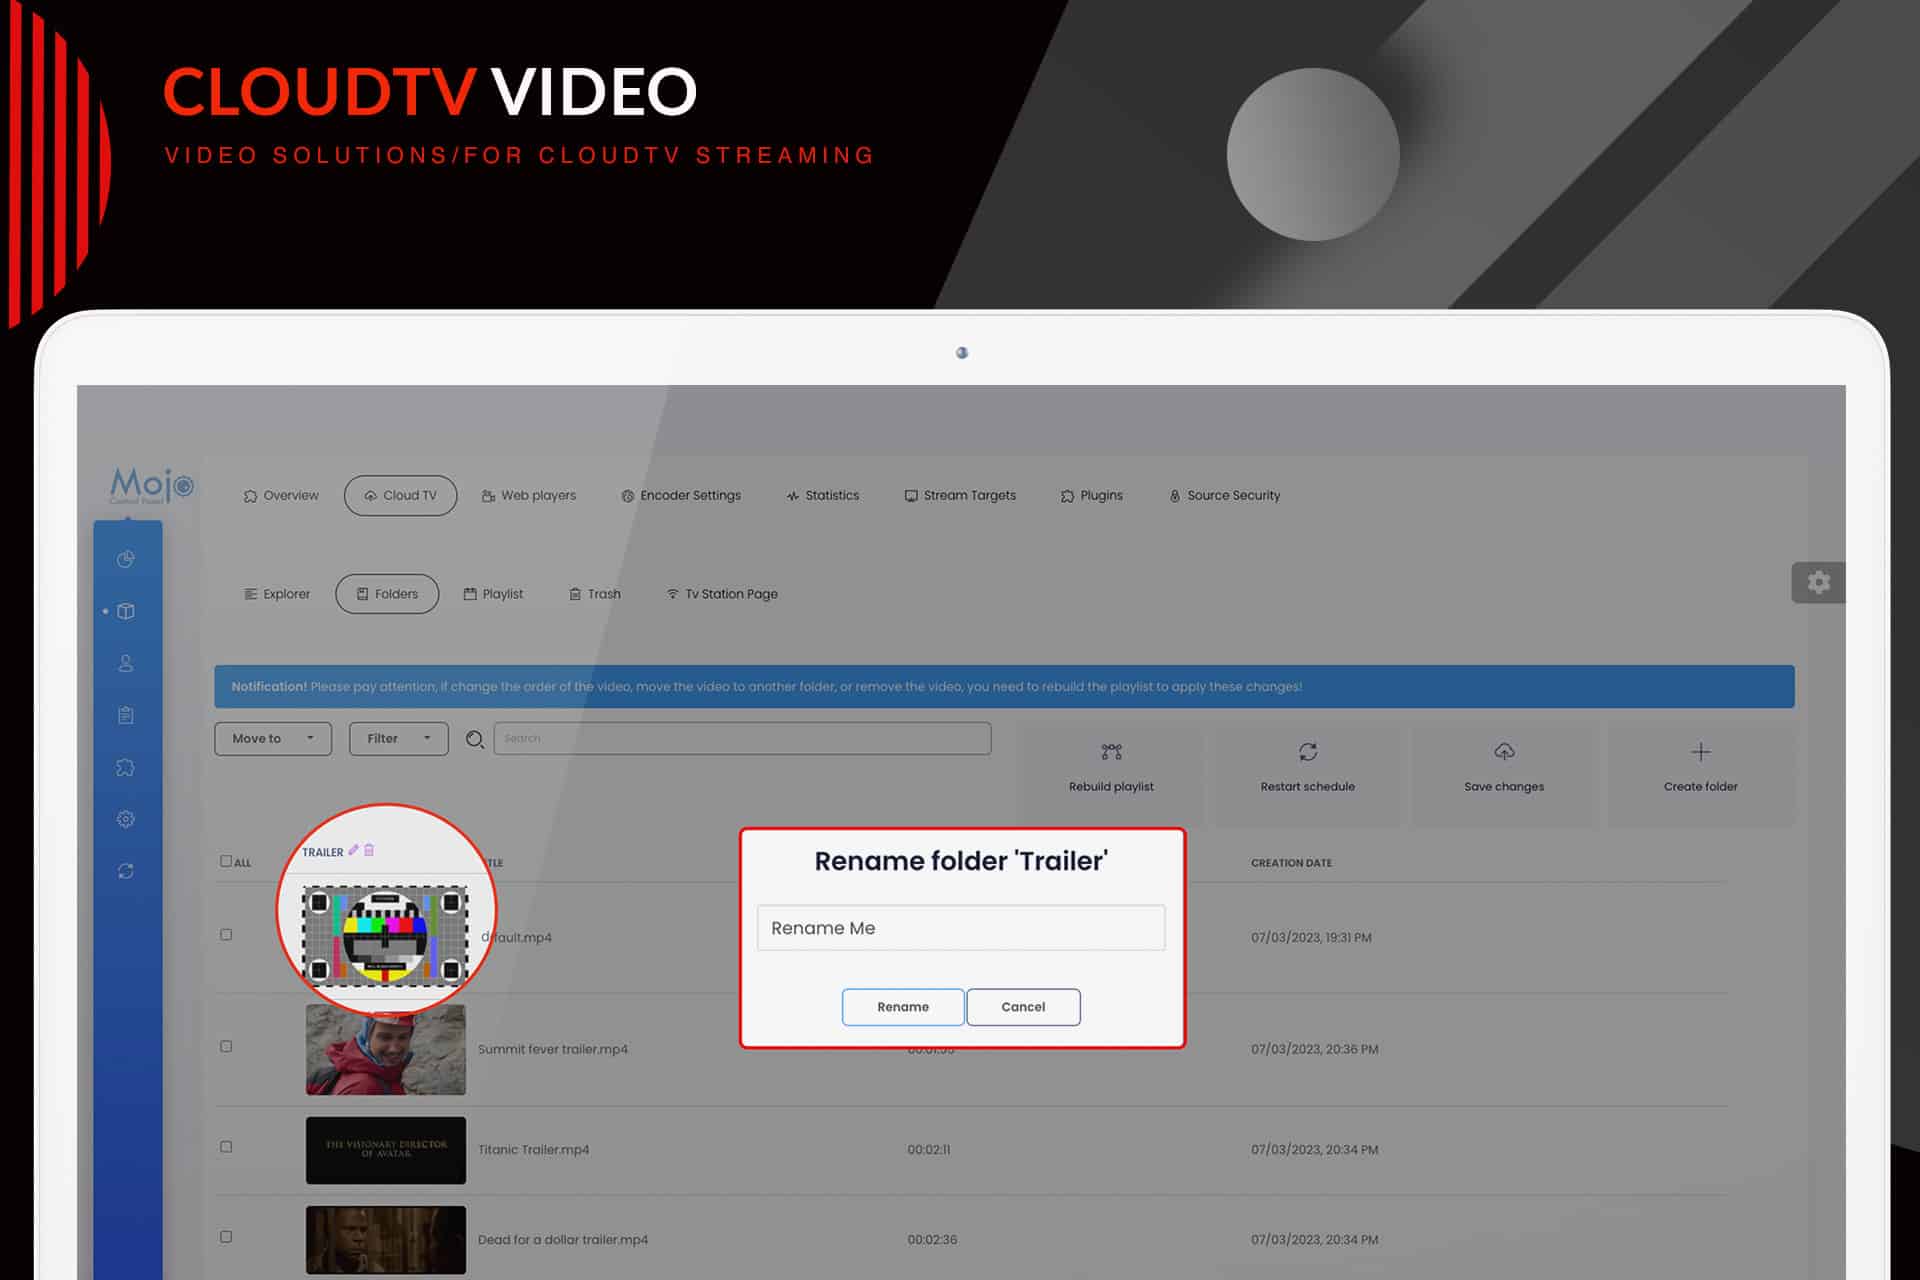Tick the ALL checkbox in the table header
This screenshot has width=1920, height=1280.
[x=226, y=861]
